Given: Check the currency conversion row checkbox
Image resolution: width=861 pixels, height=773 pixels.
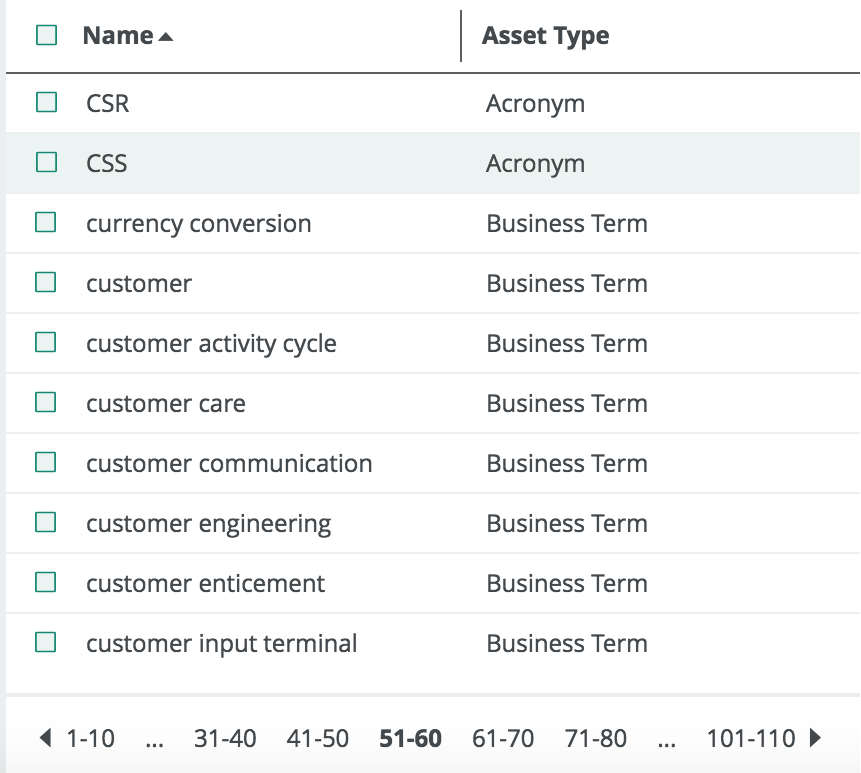Looking at the screenshot, I should point(46,223).
